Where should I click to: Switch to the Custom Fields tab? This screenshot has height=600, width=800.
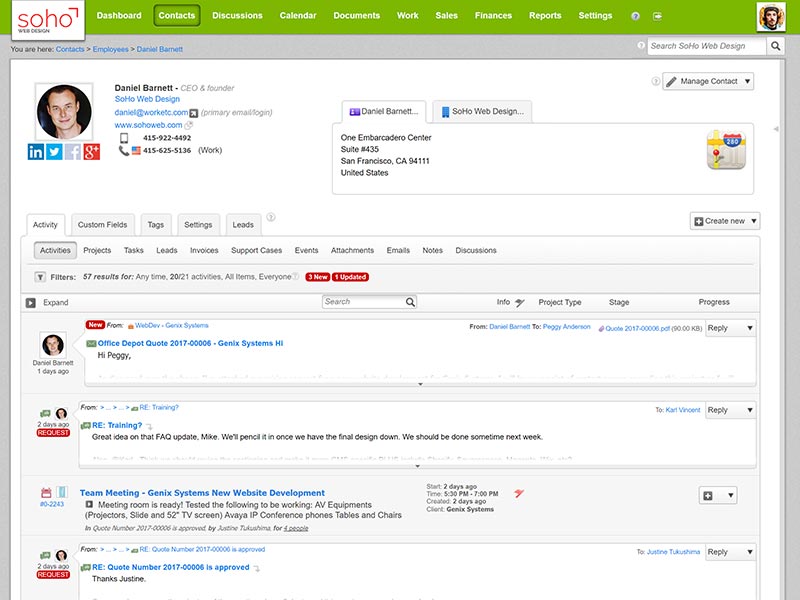[x=102, y=225]
